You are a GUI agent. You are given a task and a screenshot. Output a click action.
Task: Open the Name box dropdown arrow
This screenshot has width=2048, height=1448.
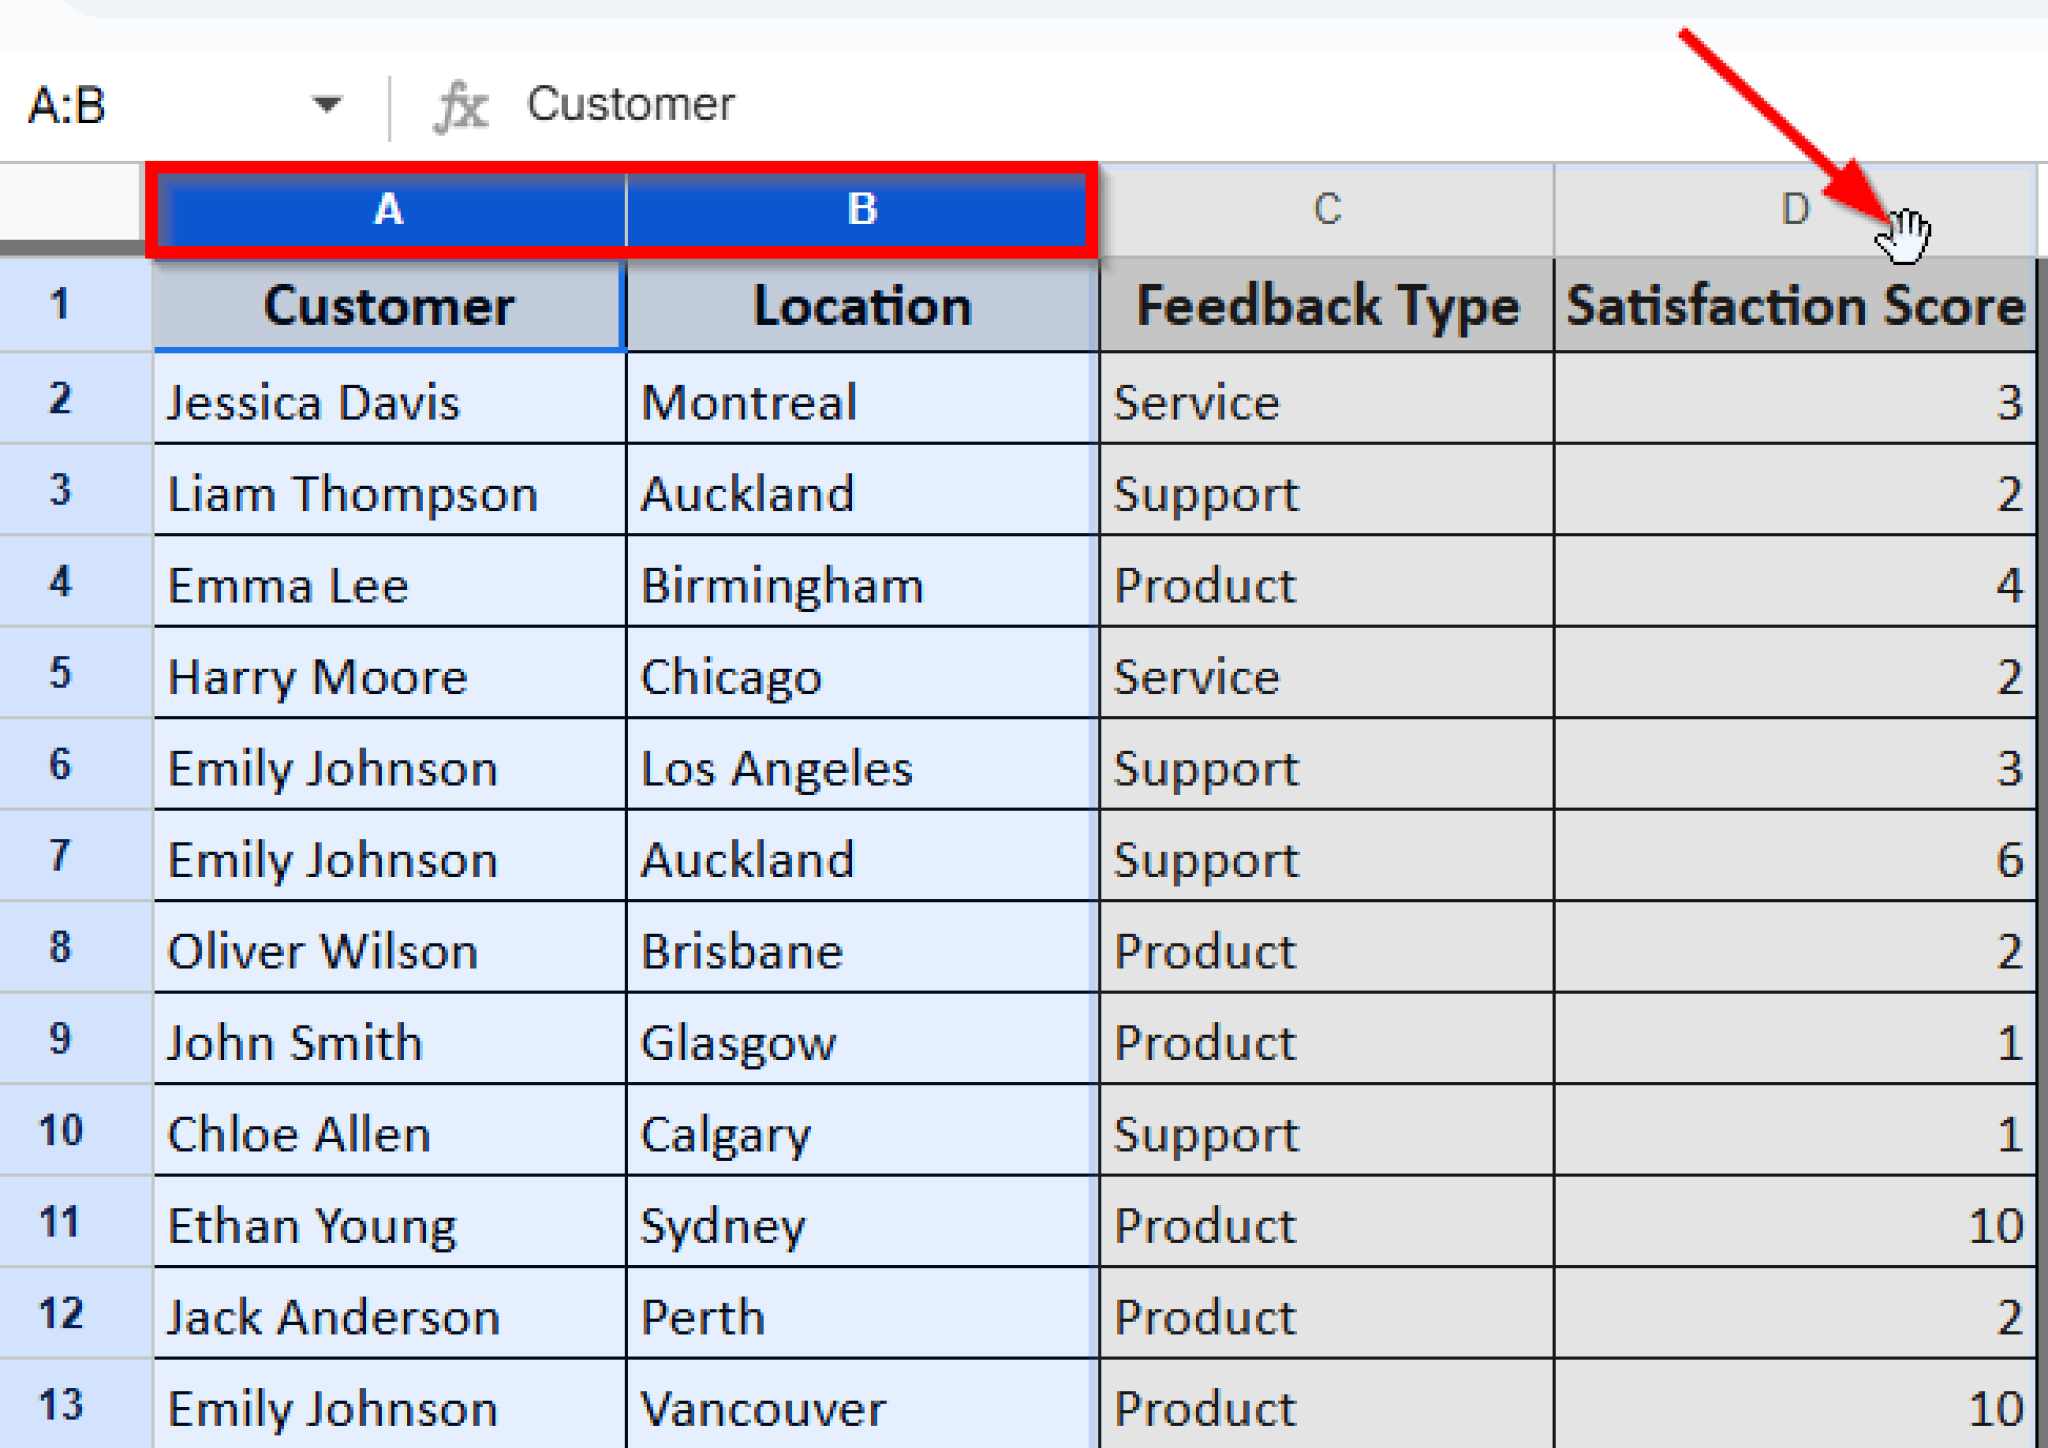[326, 104]
